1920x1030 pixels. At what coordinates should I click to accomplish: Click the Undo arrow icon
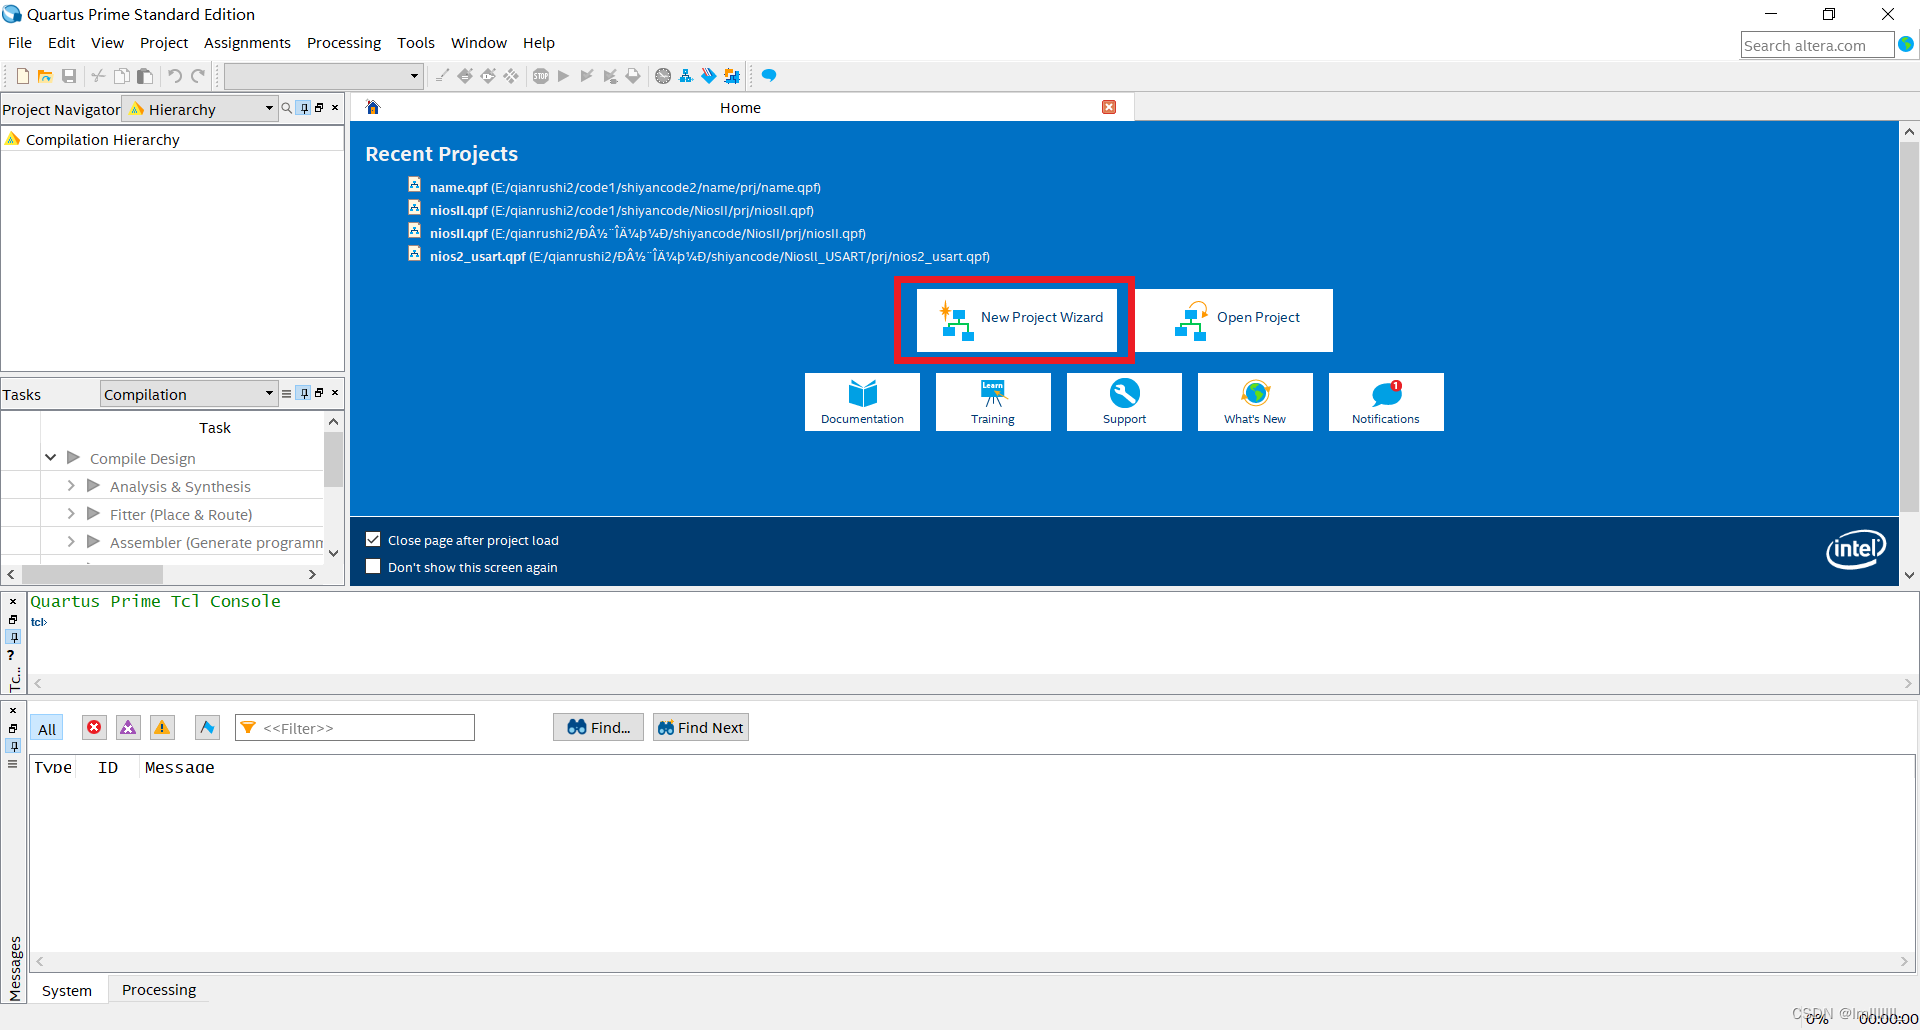[174, 76]
